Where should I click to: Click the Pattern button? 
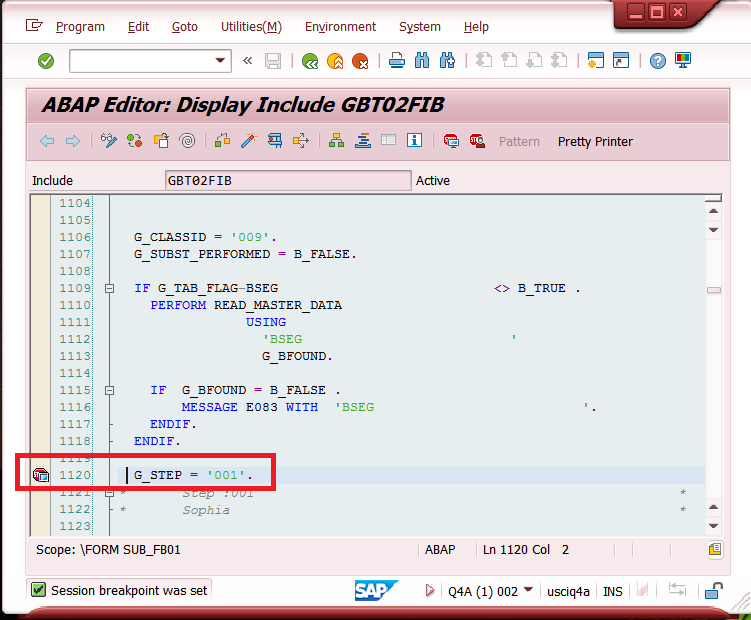[x=519, y=142]
